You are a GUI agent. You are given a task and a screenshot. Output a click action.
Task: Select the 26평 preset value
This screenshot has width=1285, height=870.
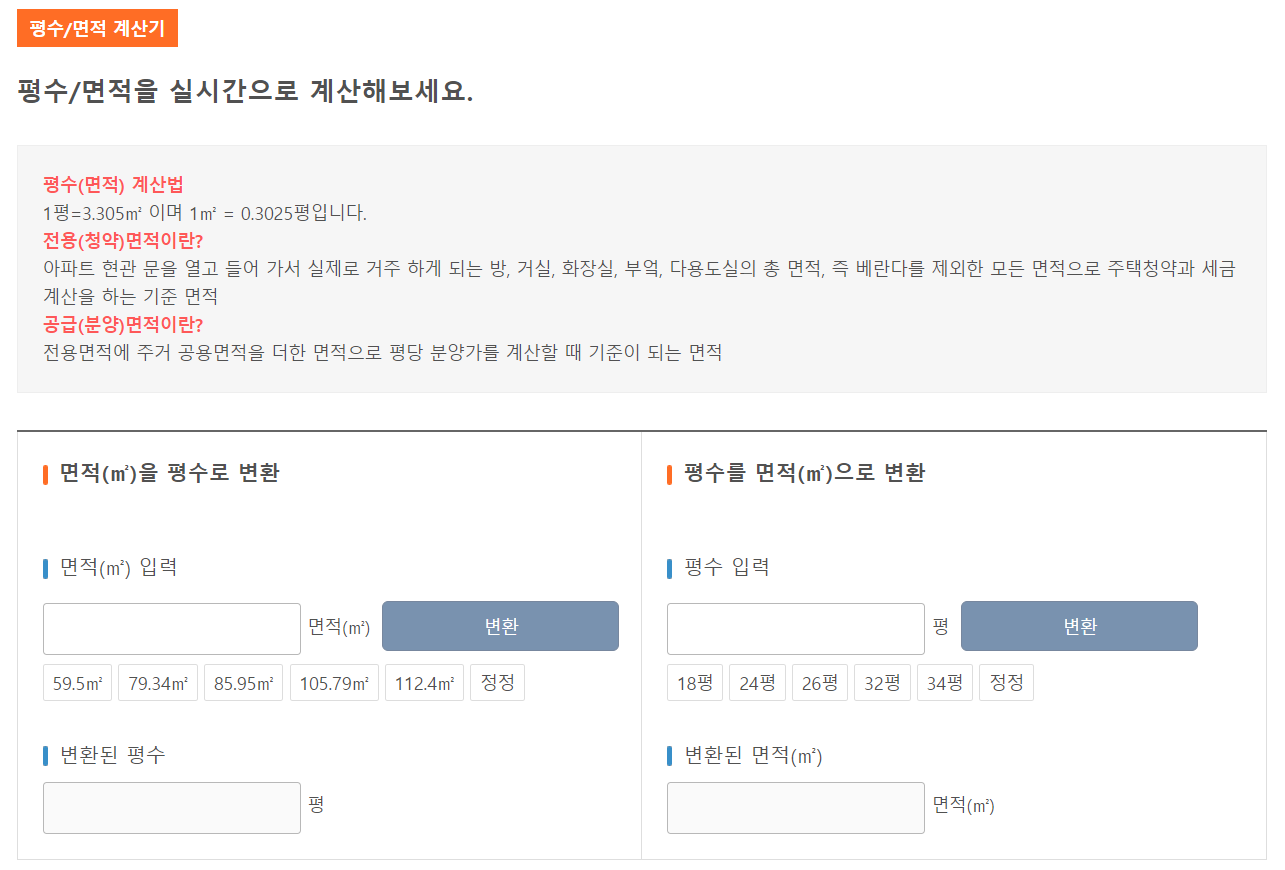pos(819,682)
